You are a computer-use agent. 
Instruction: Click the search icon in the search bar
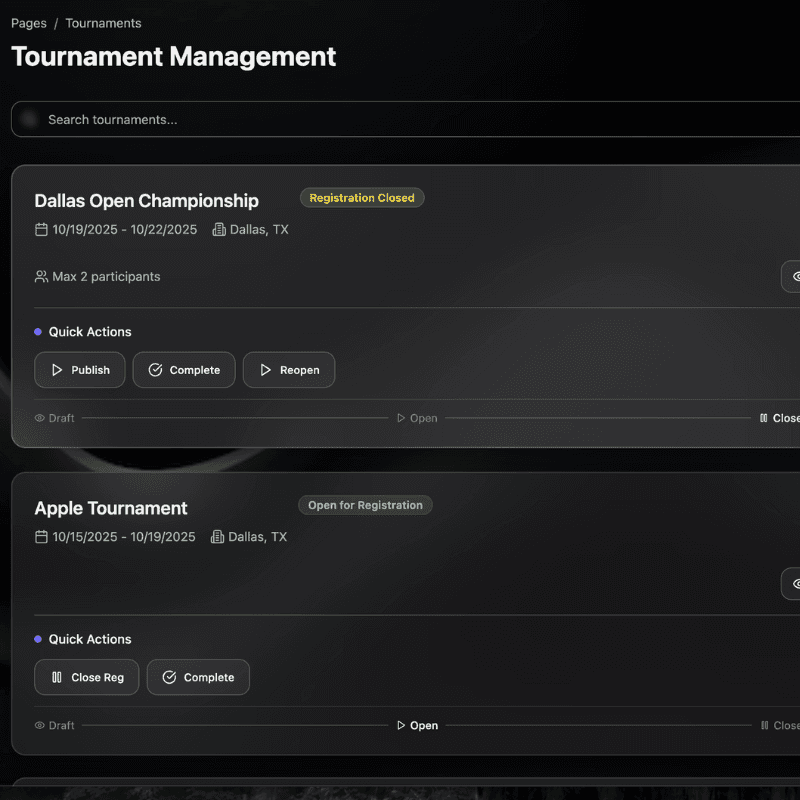(29, 119)
